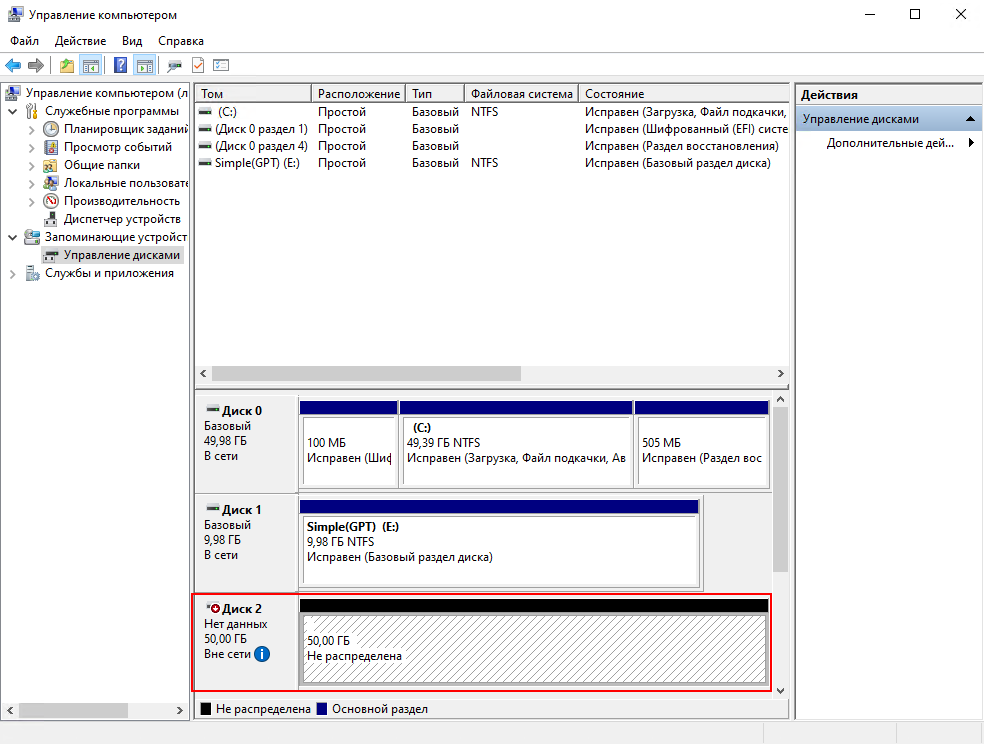Collapse the Управление дисками actions section arrow

coord(970,119)
